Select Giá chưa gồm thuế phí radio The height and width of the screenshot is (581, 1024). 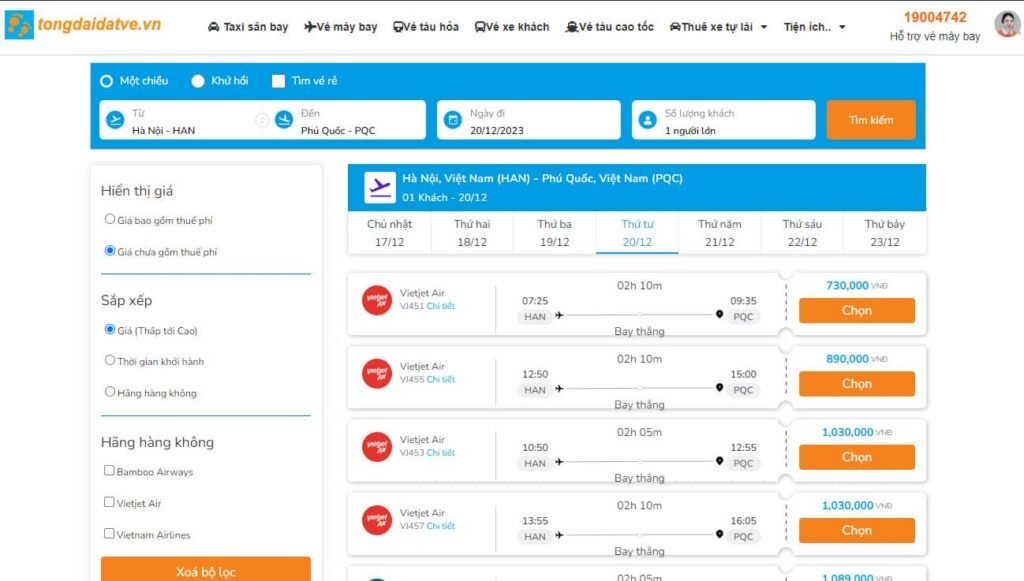click(110, 251)
